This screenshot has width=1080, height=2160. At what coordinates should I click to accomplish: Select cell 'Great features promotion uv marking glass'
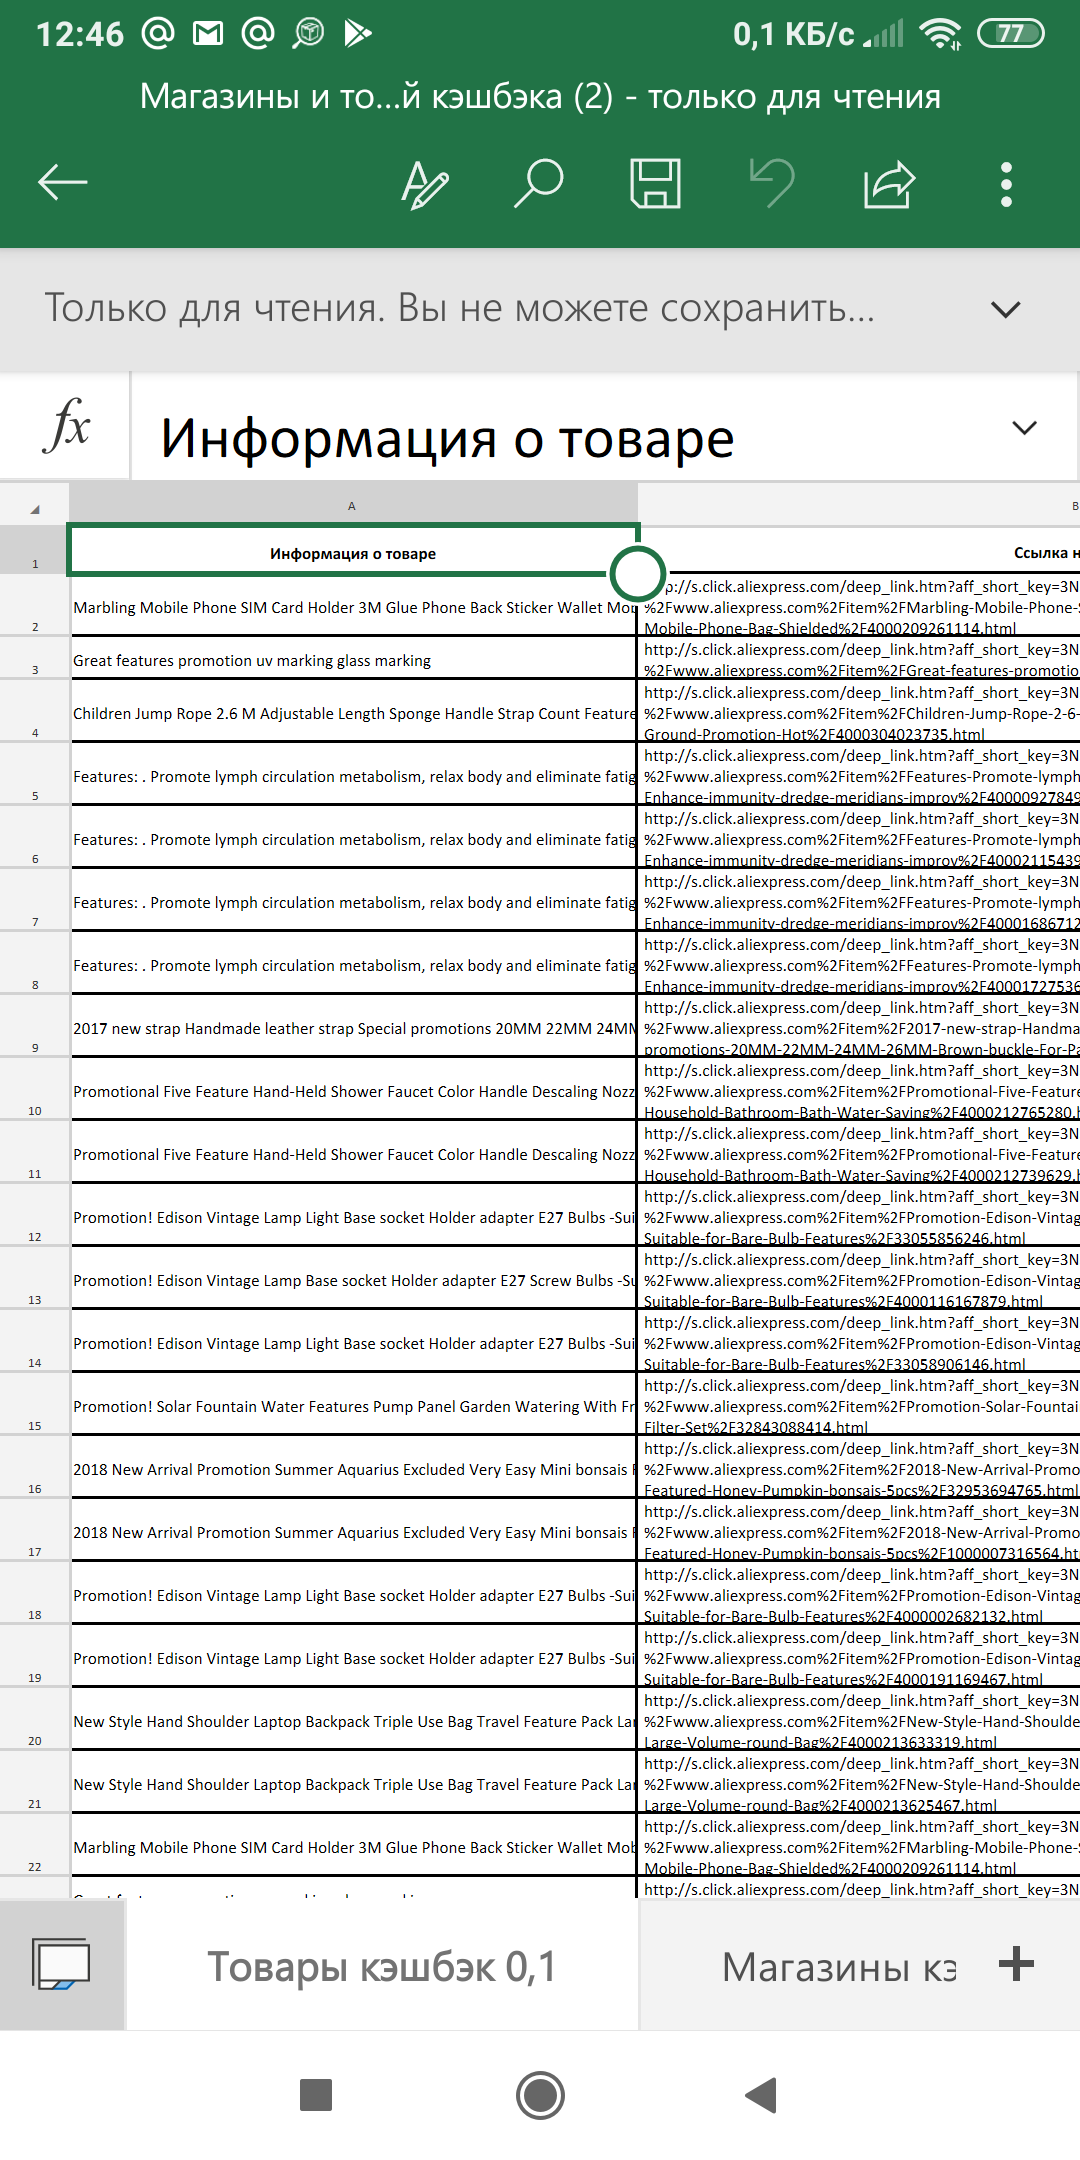[353, 659]
